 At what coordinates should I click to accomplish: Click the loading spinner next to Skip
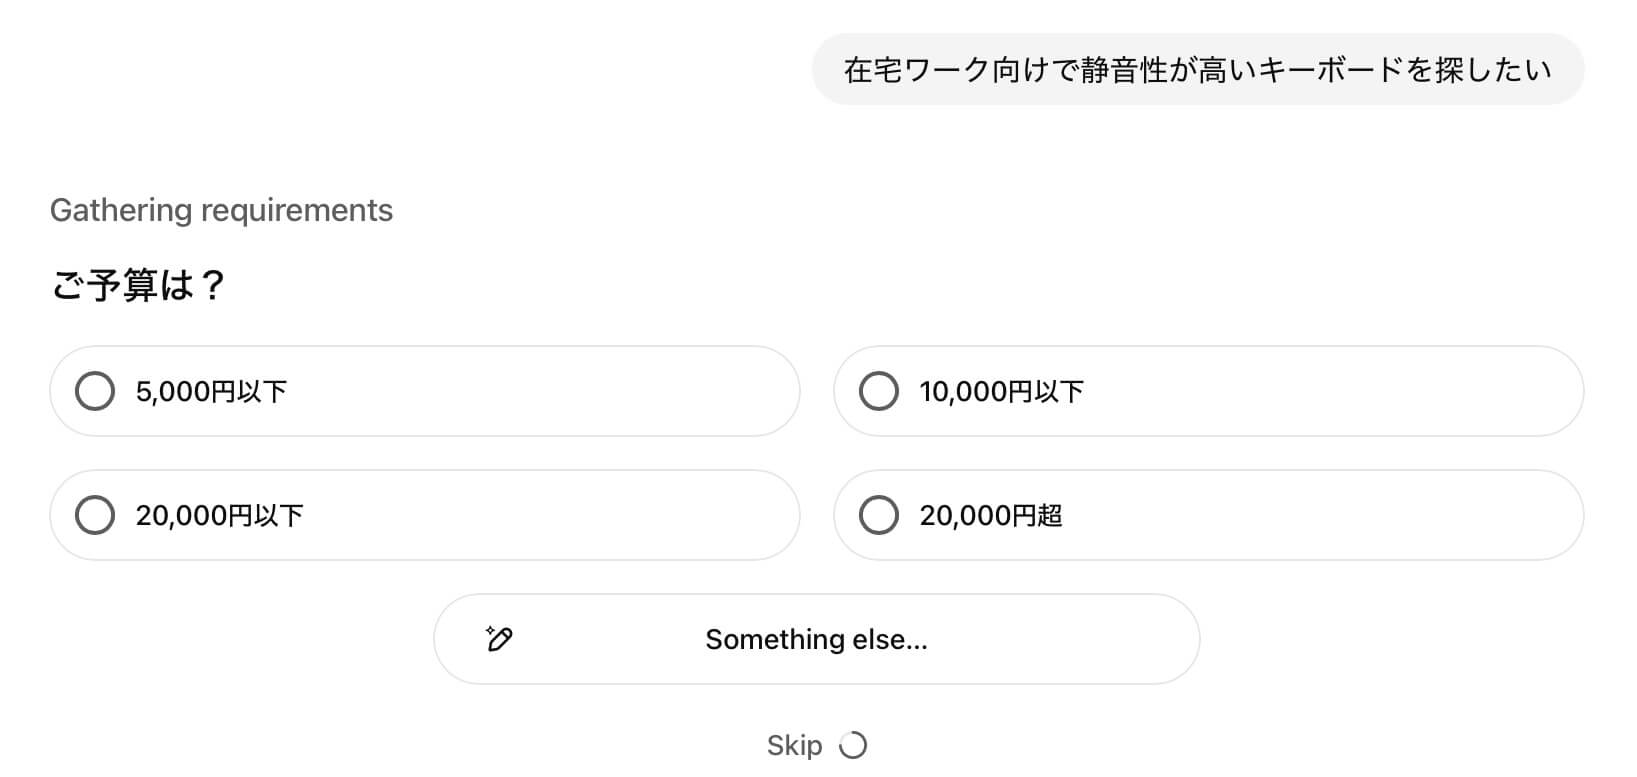point(853,745)
